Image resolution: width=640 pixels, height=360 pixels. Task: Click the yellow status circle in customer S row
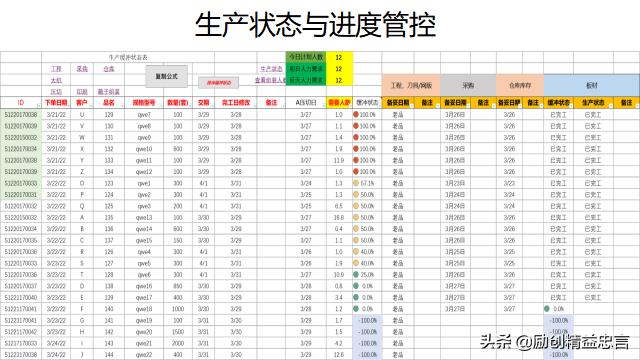356,263
